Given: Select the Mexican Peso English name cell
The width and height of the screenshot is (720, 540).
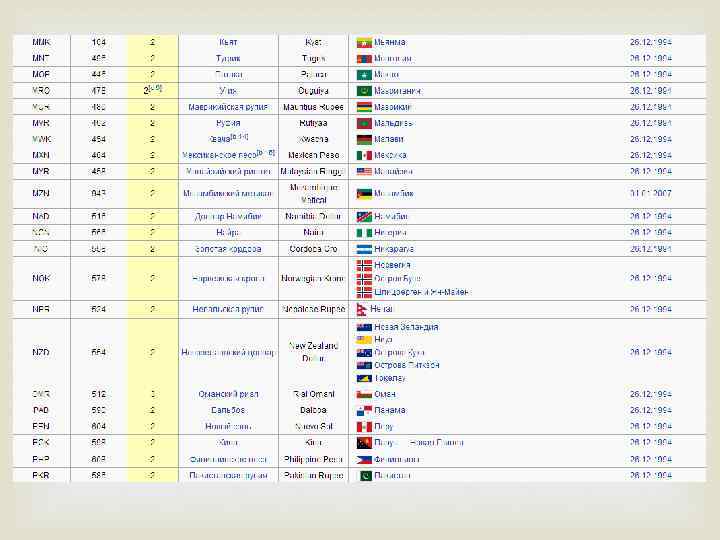Looking at the screenshot, I should coord(314,155).
